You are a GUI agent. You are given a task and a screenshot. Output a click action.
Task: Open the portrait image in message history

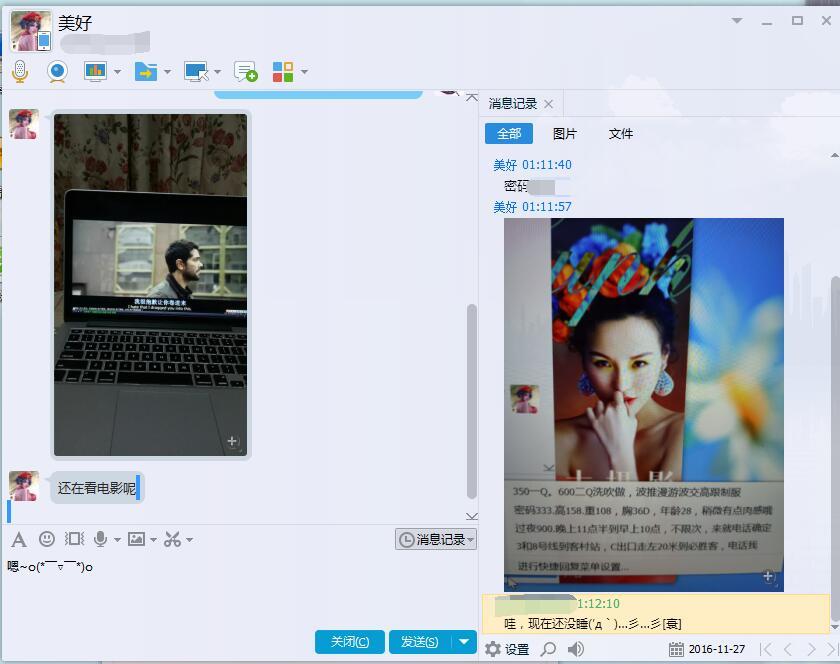(x=643, y=405)
